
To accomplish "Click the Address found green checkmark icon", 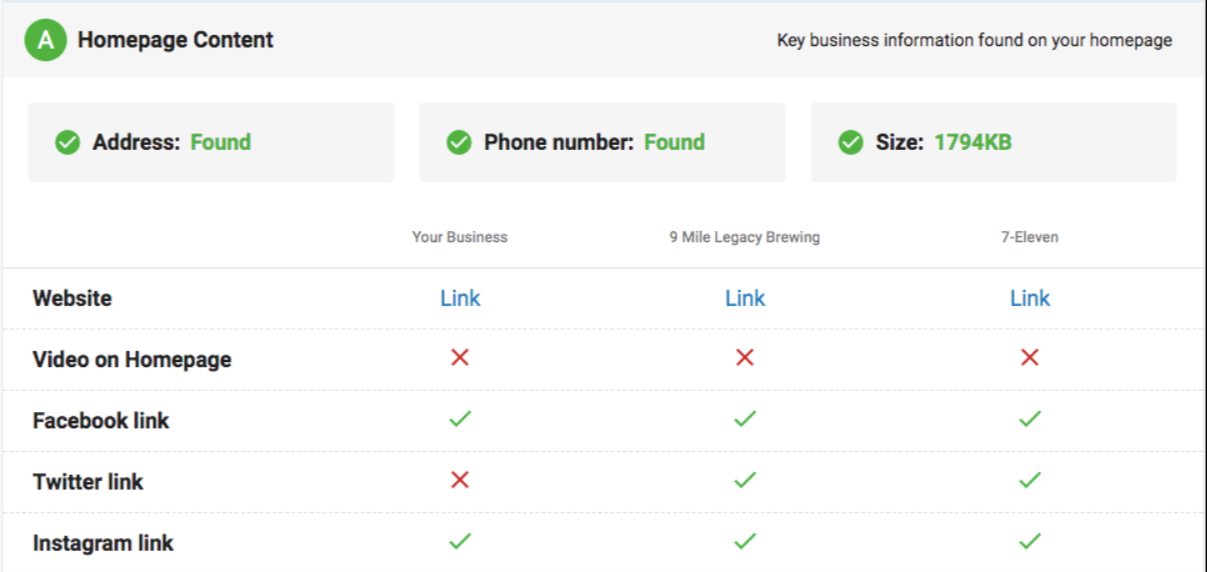I will point(67,143).
